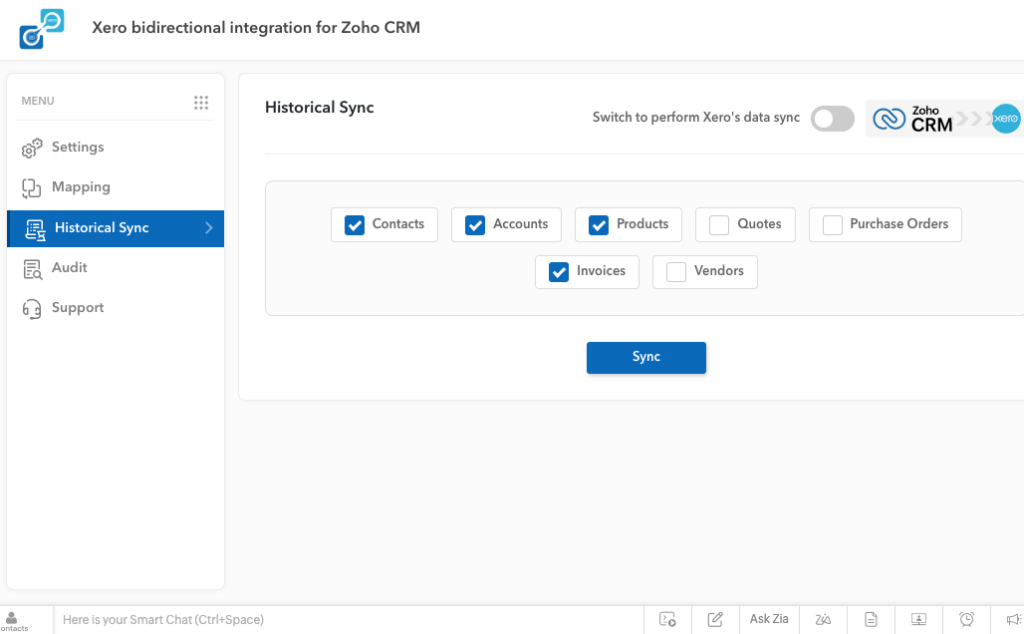Click the Support headset icon
Image resolution: width=1024 pixels, height=634 pixels.
[31, 309]
